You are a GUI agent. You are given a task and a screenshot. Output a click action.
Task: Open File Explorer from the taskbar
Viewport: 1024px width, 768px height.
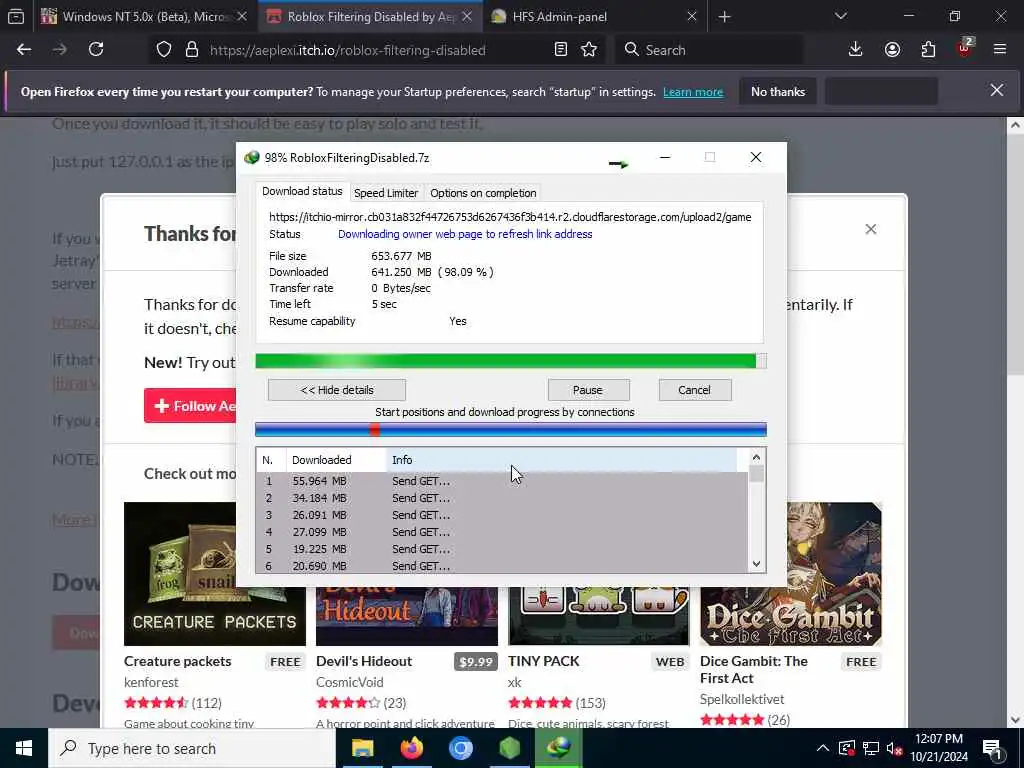click(362, 748)
